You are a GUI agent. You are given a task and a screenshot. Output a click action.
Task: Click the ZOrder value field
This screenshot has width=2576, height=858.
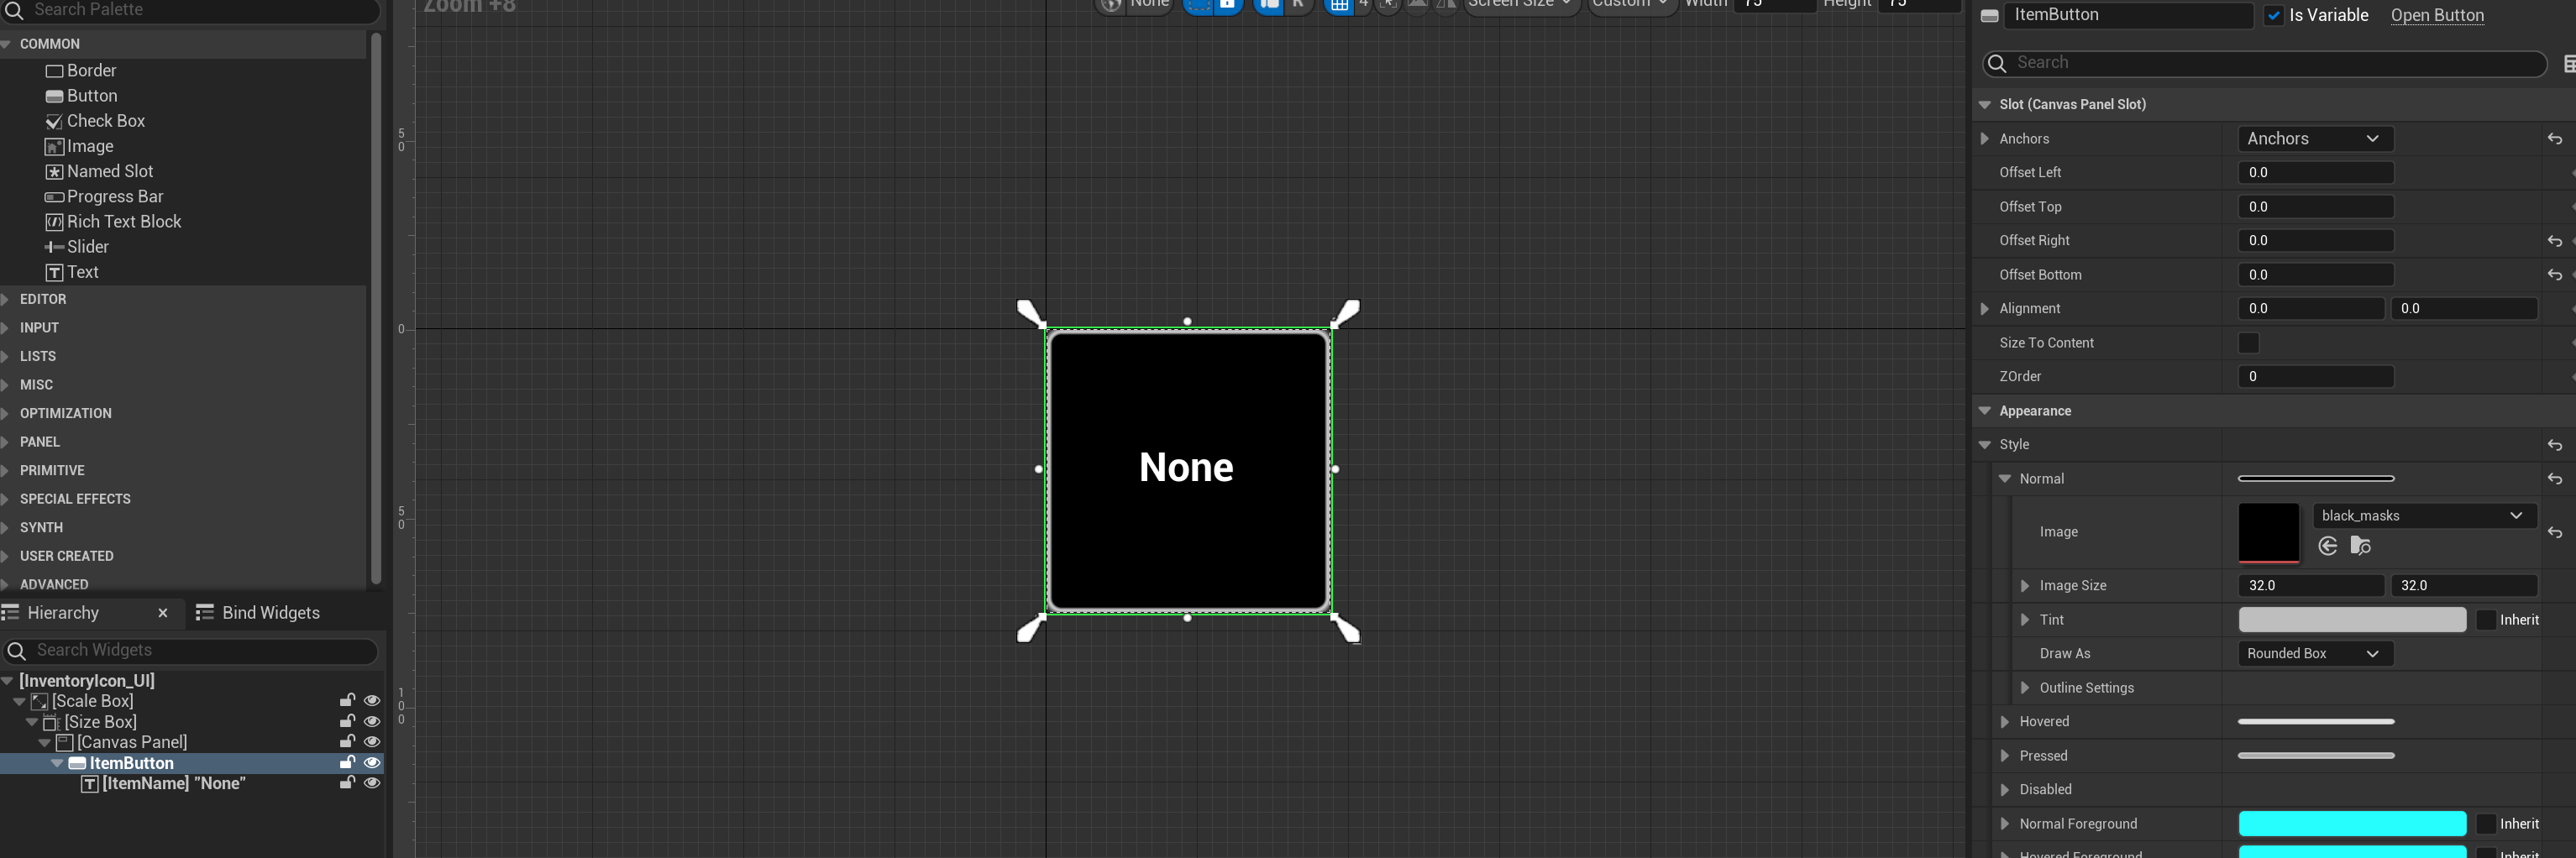click(2315, 377)
